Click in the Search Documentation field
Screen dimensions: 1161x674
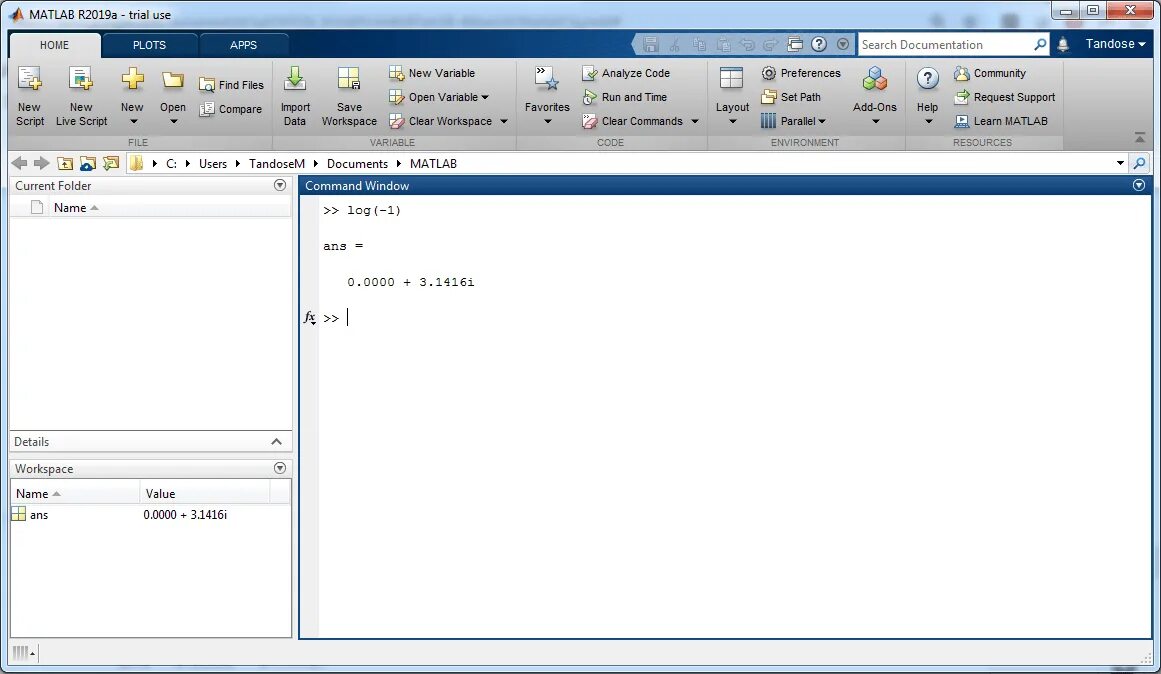(946, 44)
